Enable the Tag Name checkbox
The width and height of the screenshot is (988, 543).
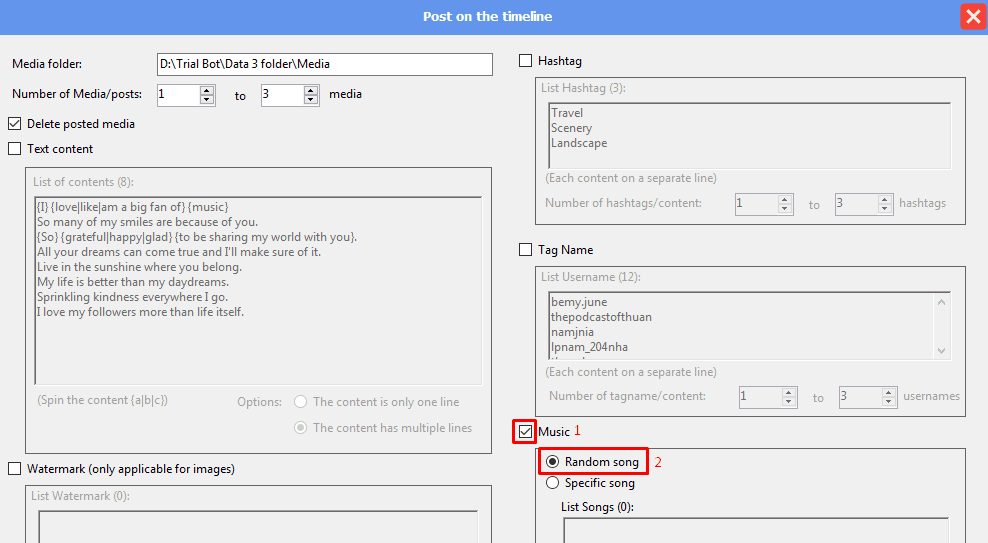(x=526, y=250)
